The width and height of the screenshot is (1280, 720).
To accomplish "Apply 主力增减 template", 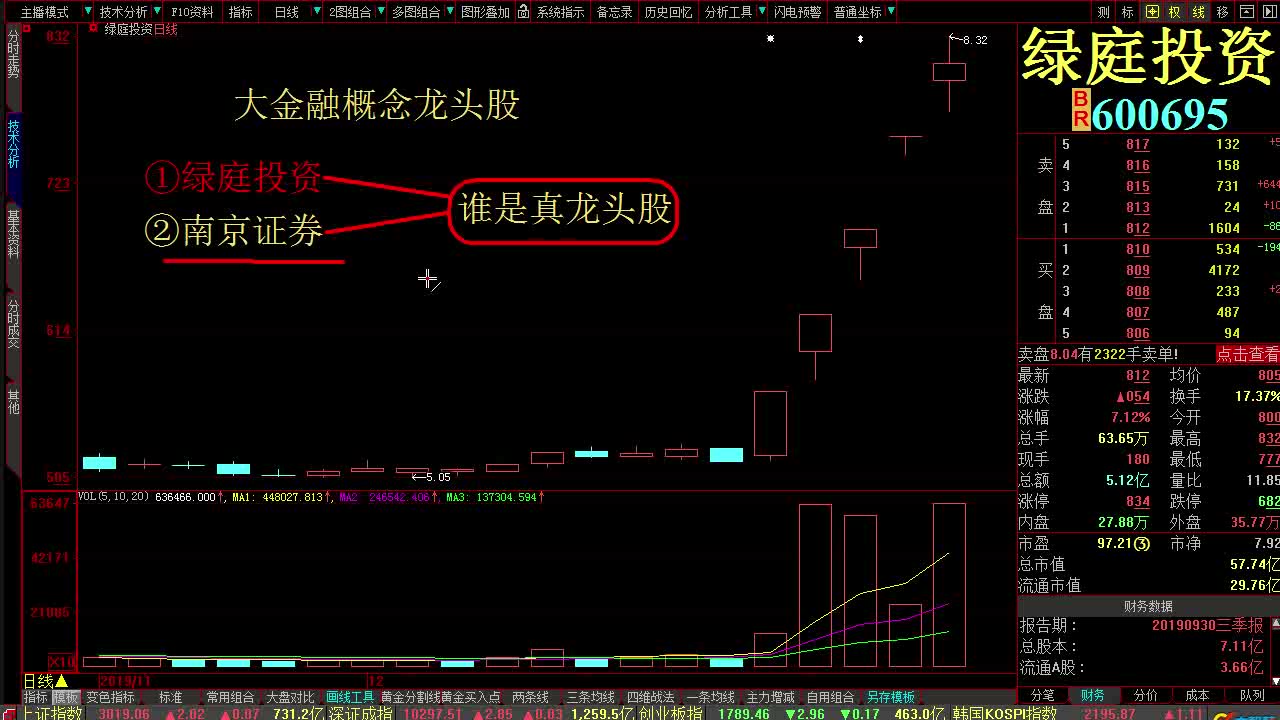I will (x=770, y=697).
